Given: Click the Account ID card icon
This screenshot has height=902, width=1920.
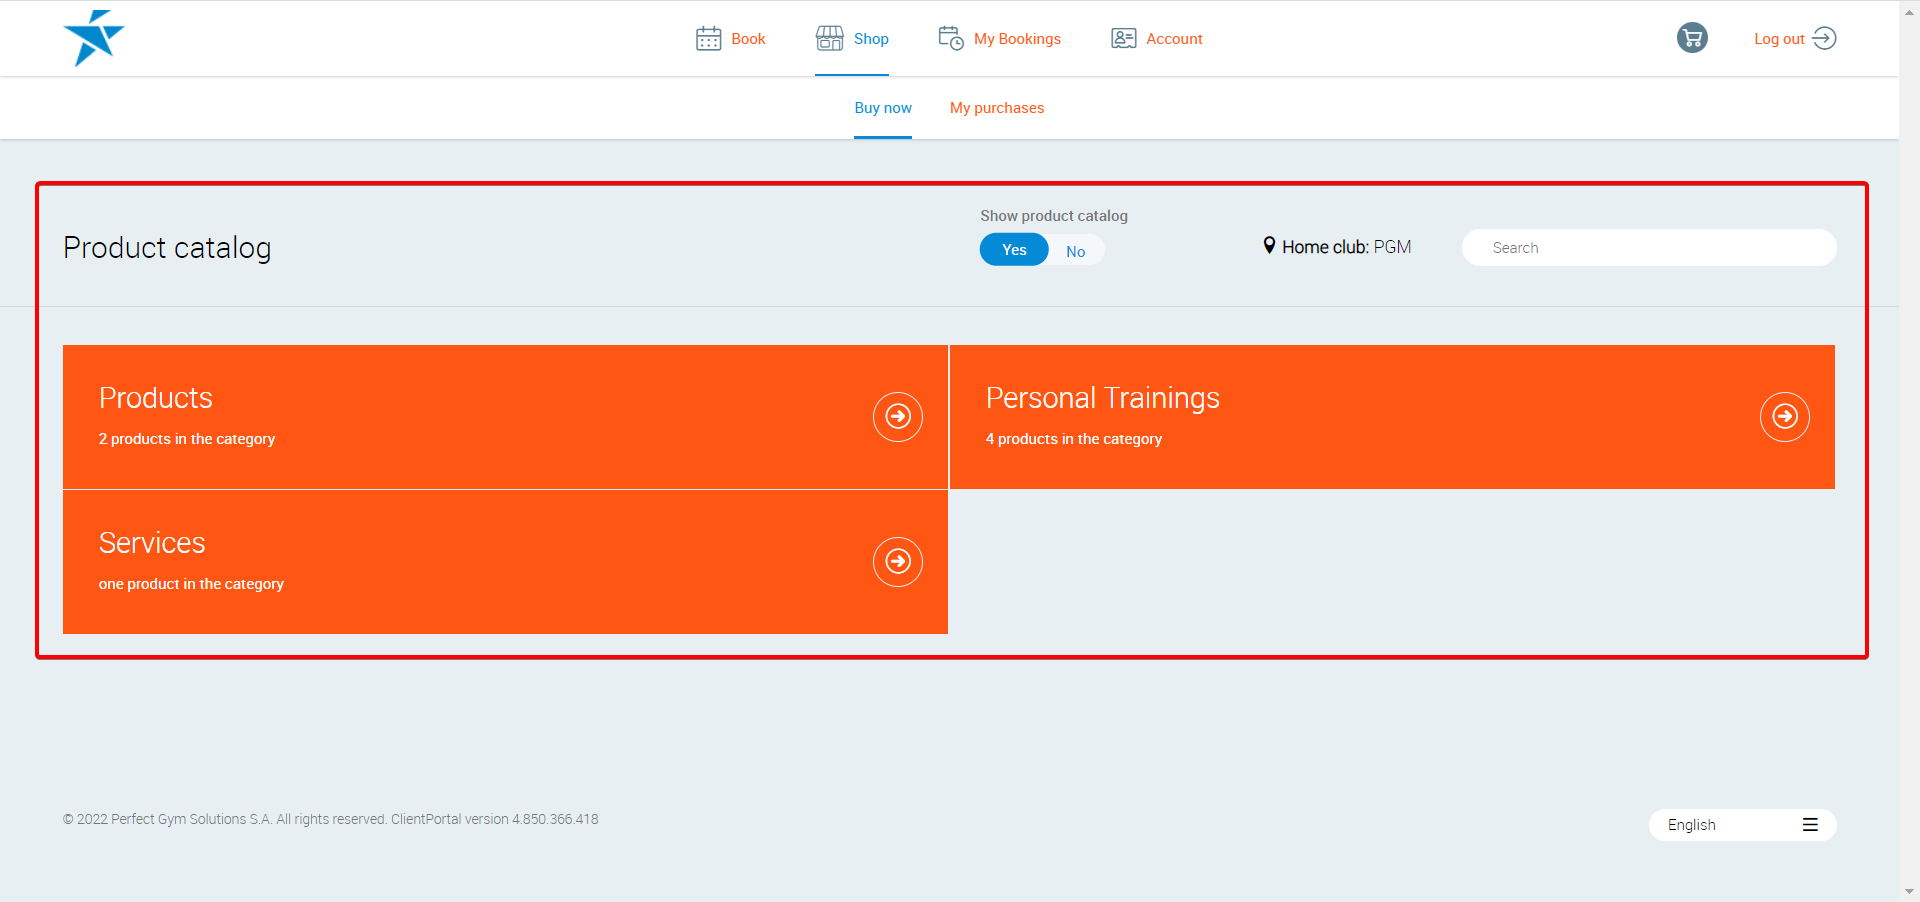Looking at the screenshot, I should click(x=1123, y=39).
